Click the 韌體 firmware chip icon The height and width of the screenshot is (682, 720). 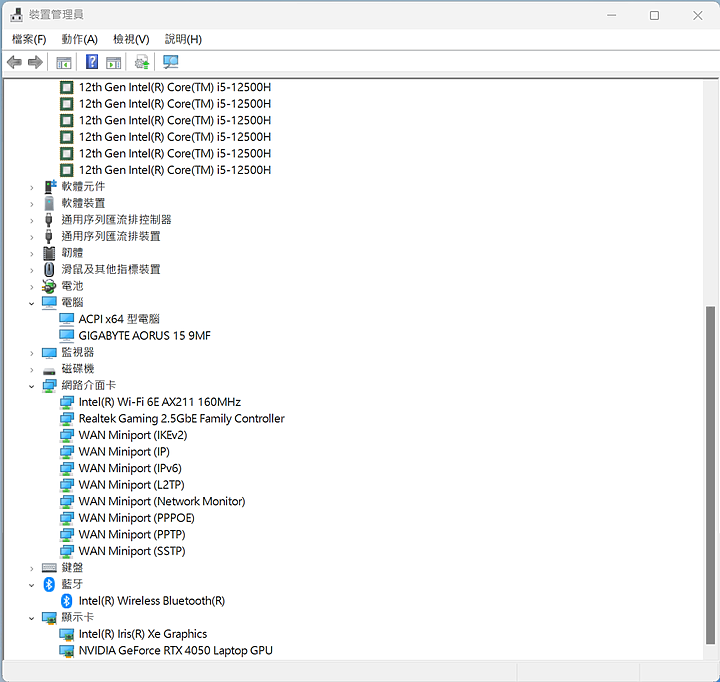49,253
